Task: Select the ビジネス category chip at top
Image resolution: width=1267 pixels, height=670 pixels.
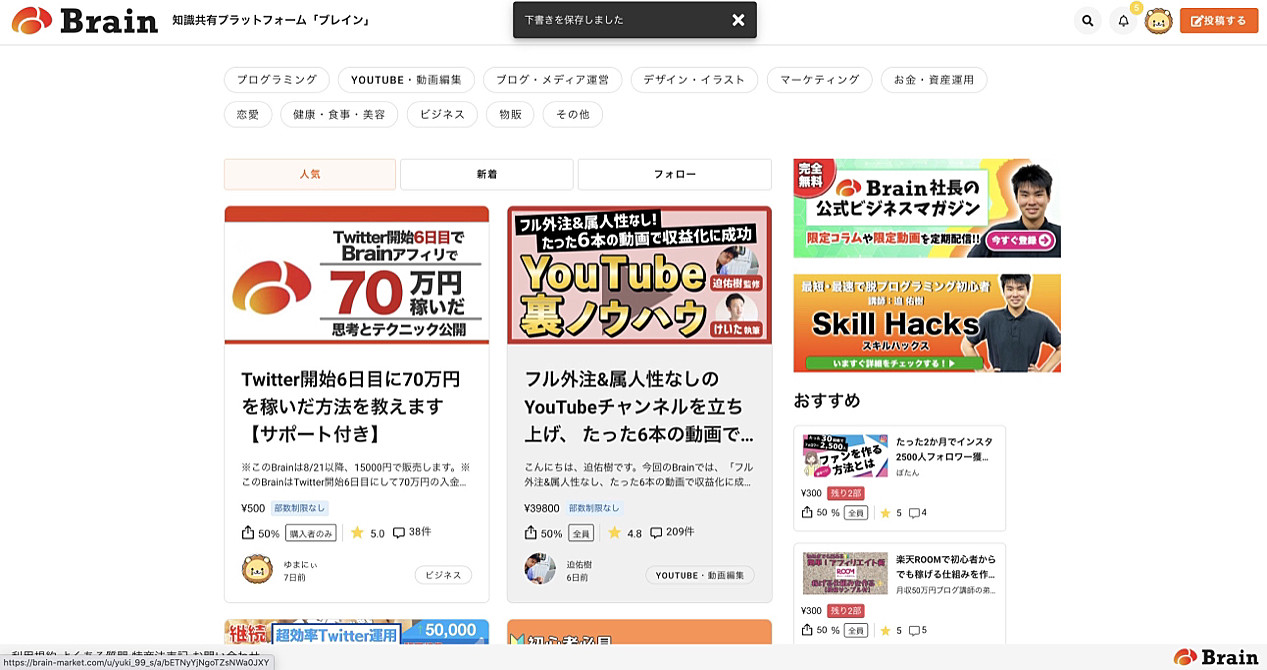Action: [442, 115]
